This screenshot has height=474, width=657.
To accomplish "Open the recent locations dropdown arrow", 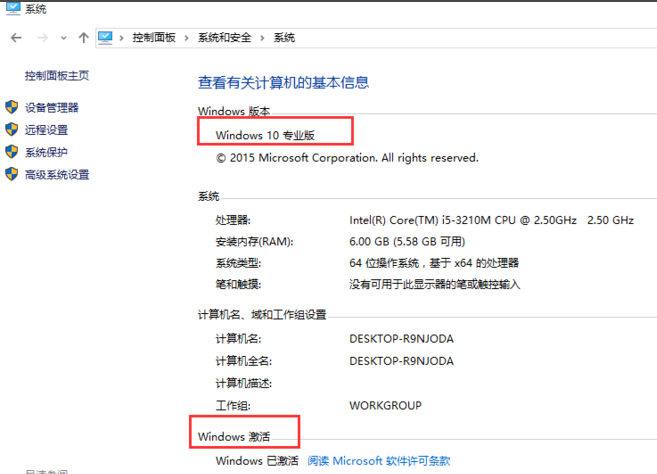I will coord(64,38).
